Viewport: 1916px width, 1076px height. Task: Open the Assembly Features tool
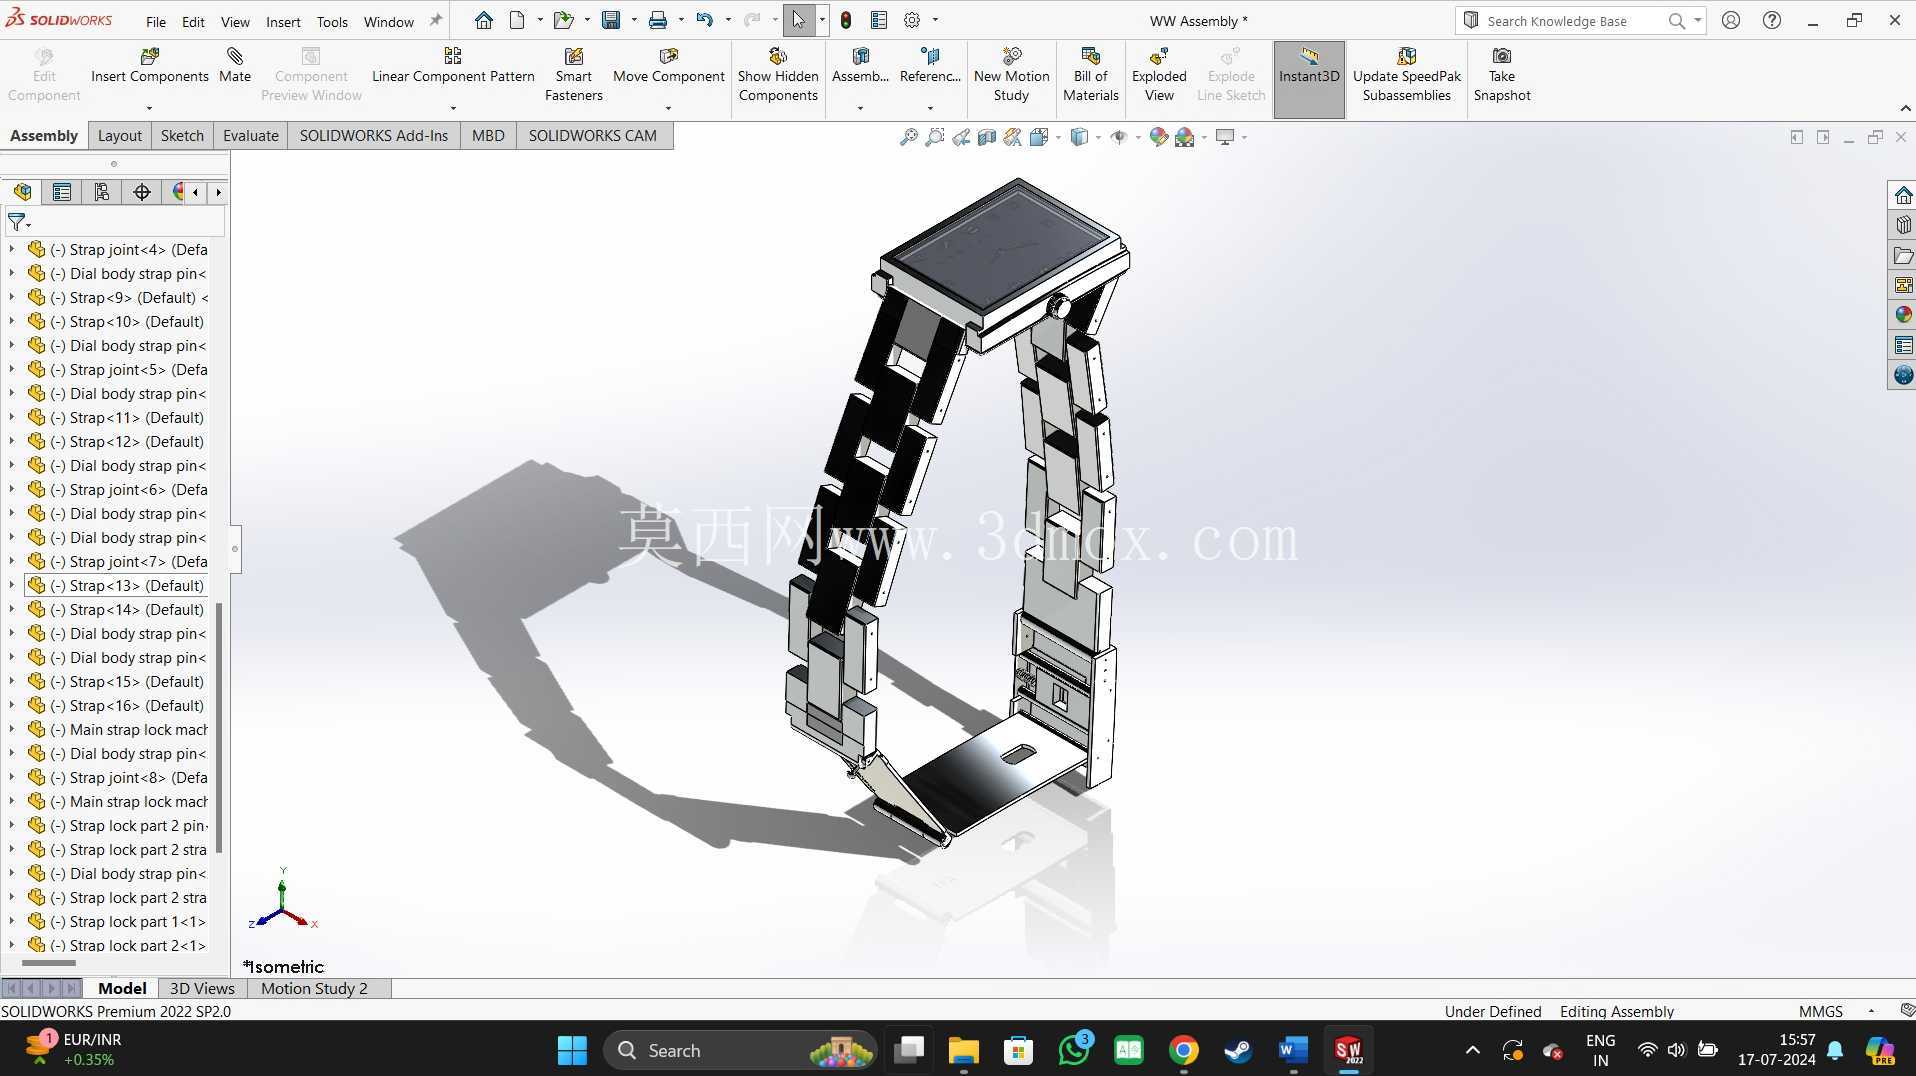[860, 66]
